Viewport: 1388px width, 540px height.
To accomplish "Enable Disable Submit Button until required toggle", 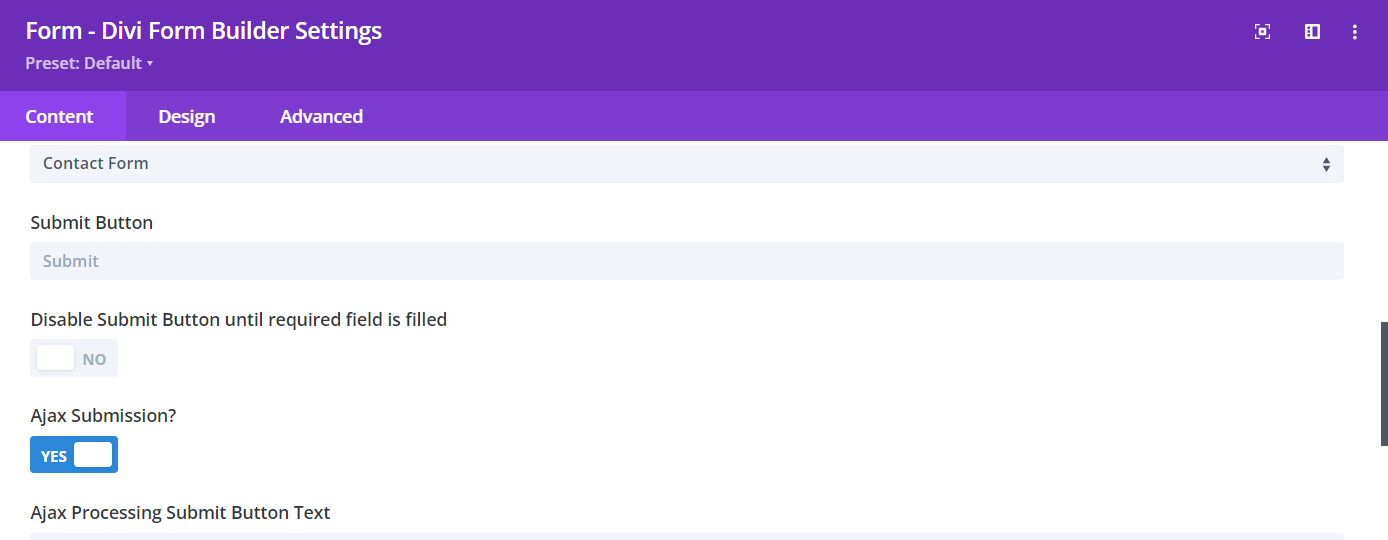I will tap(74, 358).
